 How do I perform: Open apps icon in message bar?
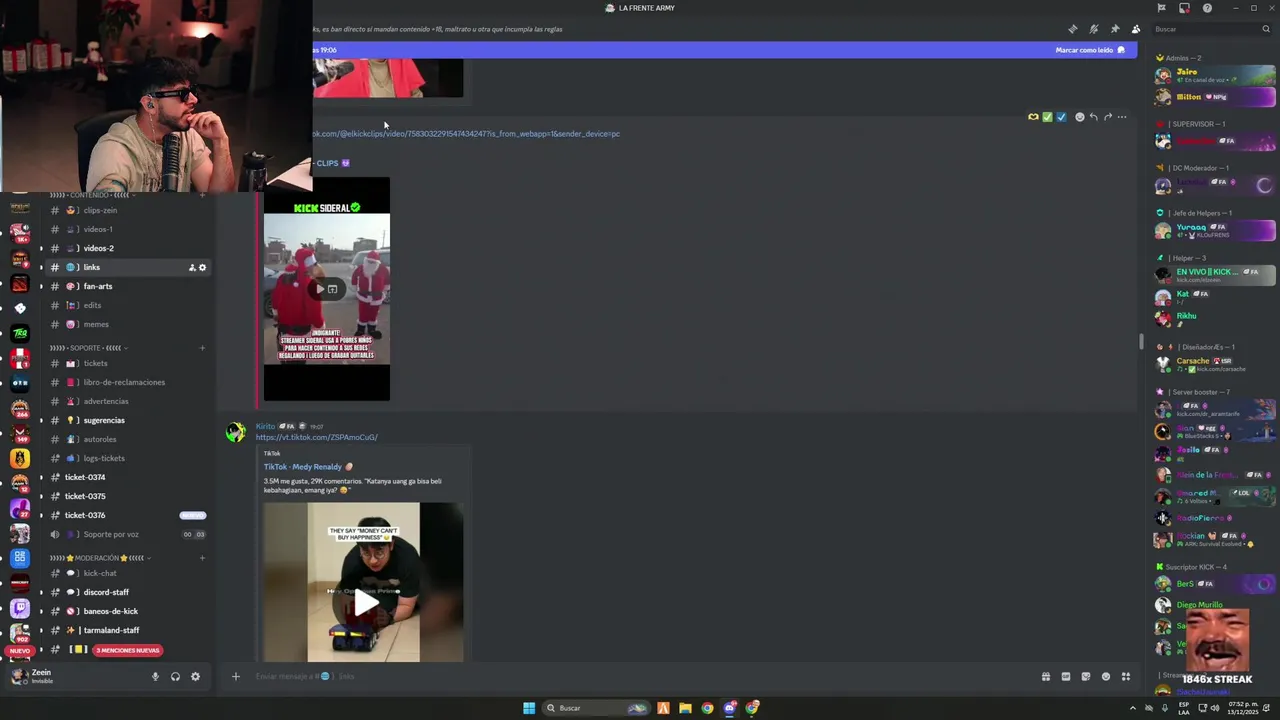[x=1125, y=677]
